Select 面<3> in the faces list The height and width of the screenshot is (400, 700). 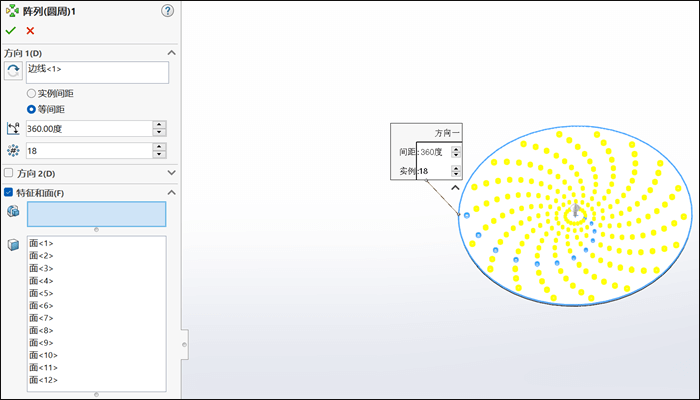coord(41,268)
